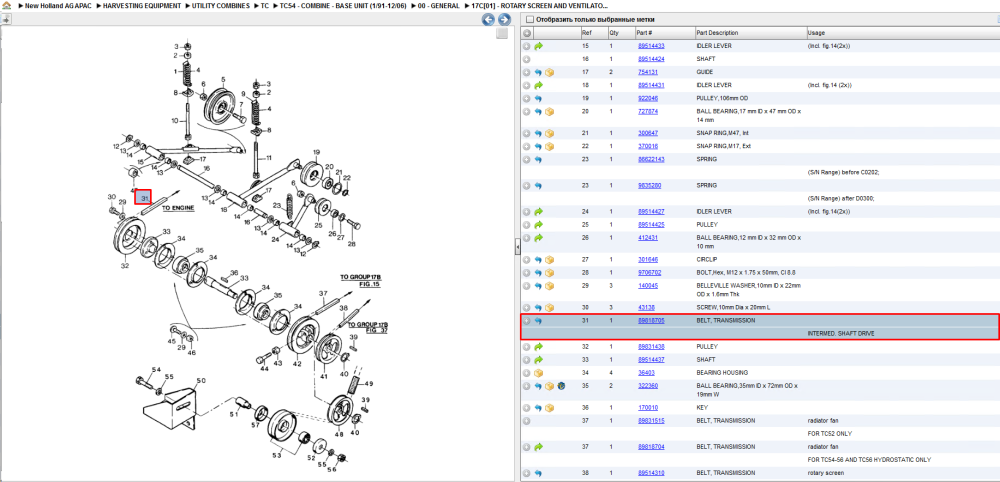Click the plus icon for SHAFT ref 16
The height and width of the screenshot is (482, 1000).
pyautogui.click(x=527, y=59)
